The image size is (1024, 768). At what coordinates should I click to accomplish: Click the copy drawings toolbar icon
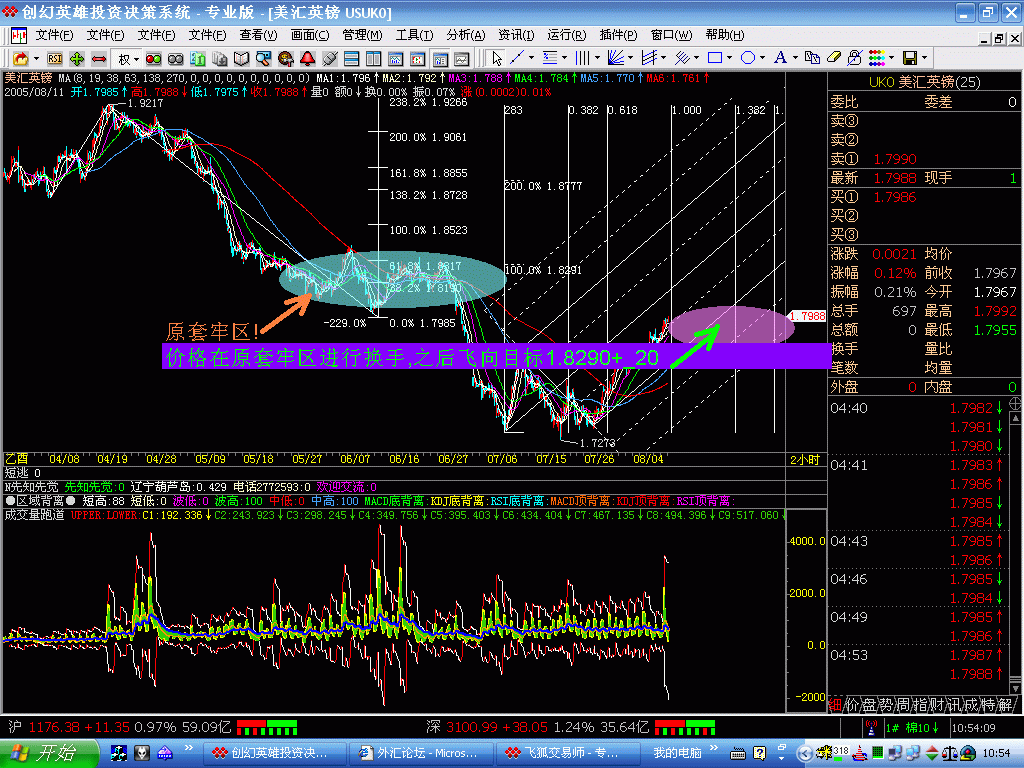point(812,58)
